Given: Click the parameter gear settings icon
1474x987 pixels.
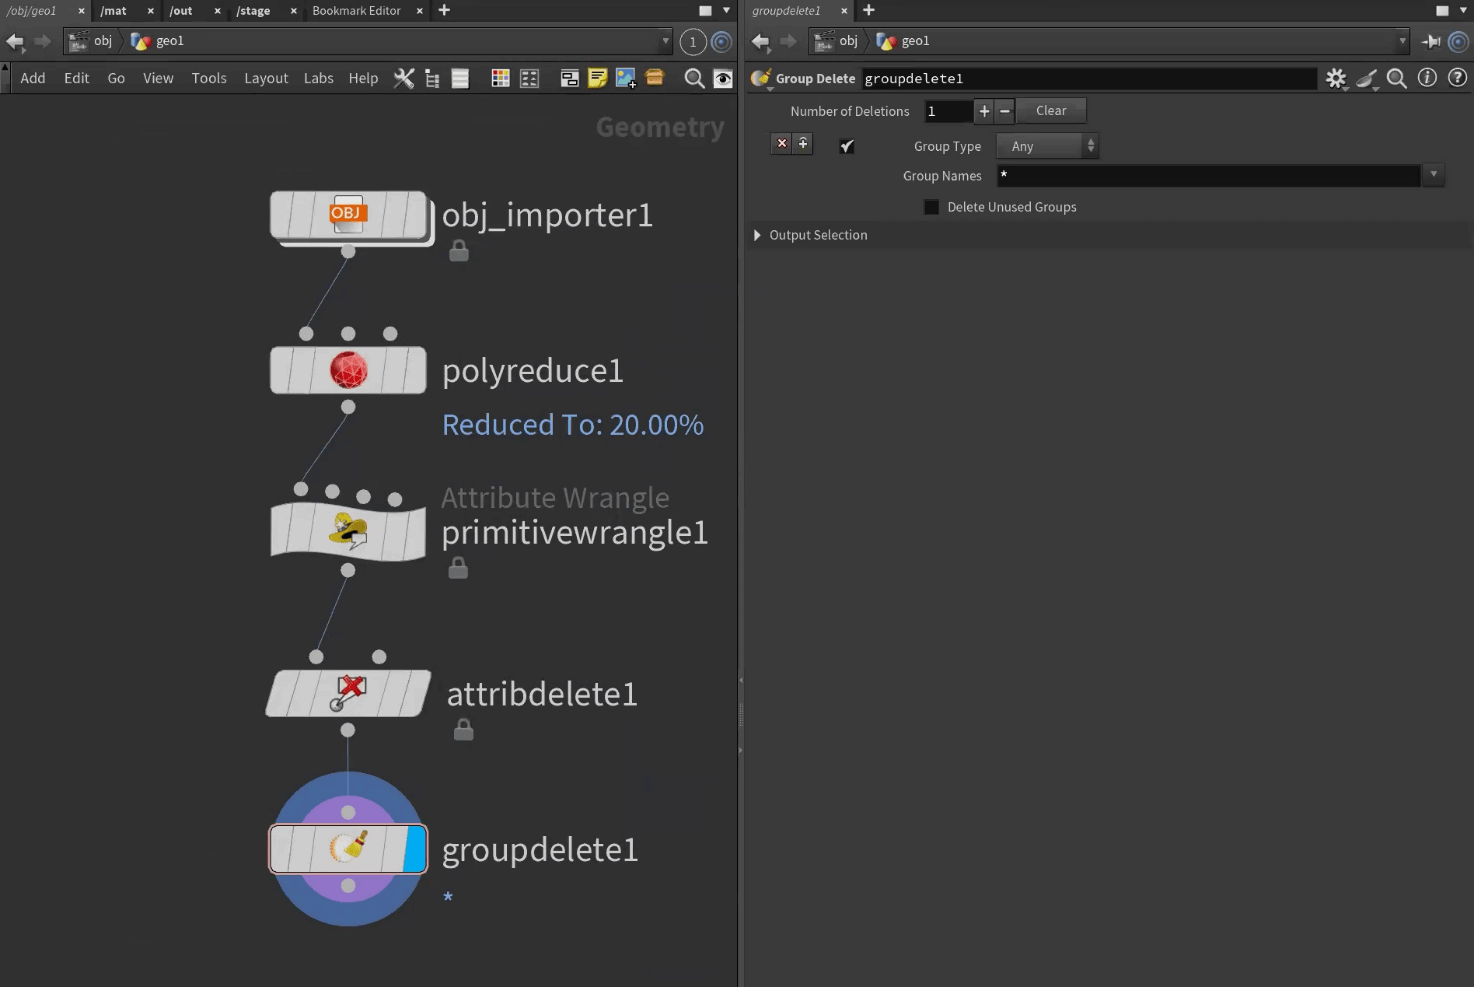Looking at the screenshot, I should point(1335,78).
